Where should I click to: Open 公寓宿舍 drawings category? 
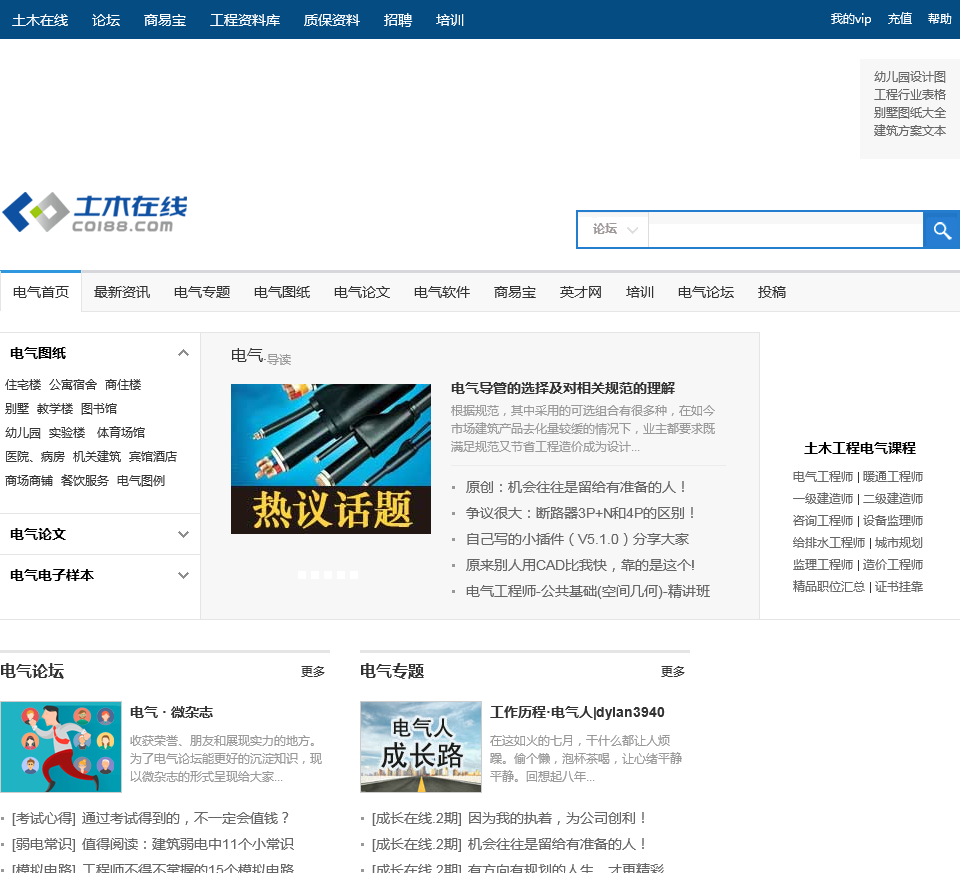[73, 384]
